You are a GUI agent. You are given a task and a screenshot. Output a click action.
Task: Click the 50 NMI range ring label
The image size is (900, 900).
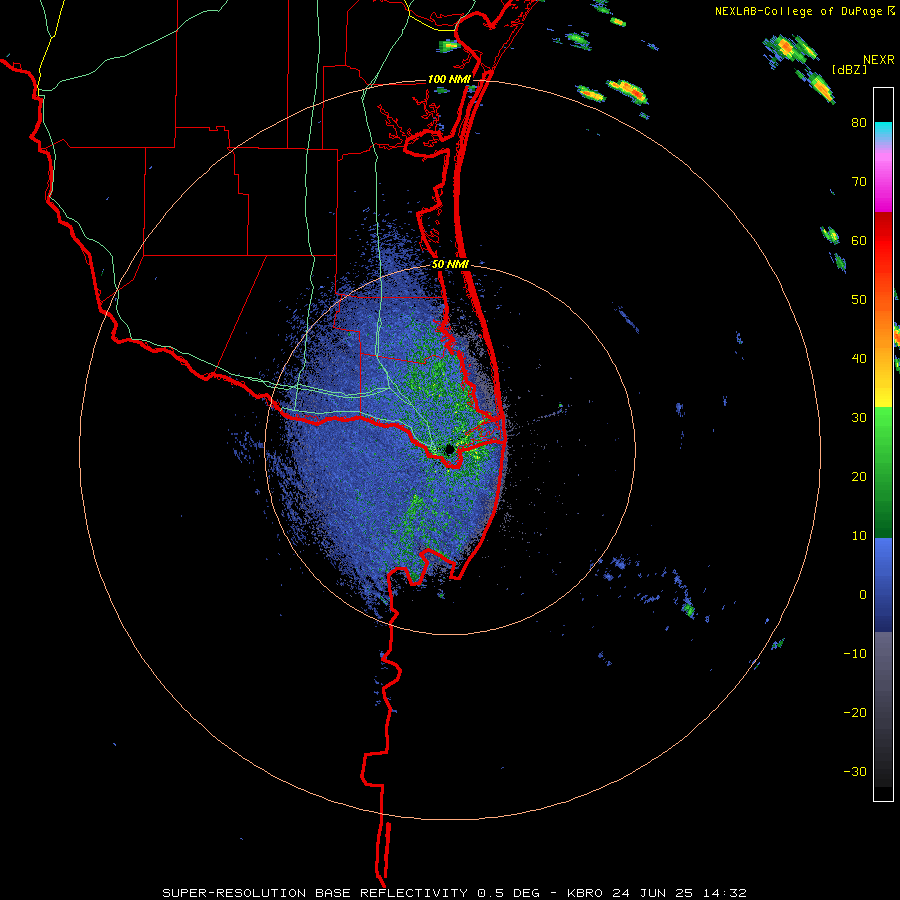pyautogui.click(x=450, y=264)
